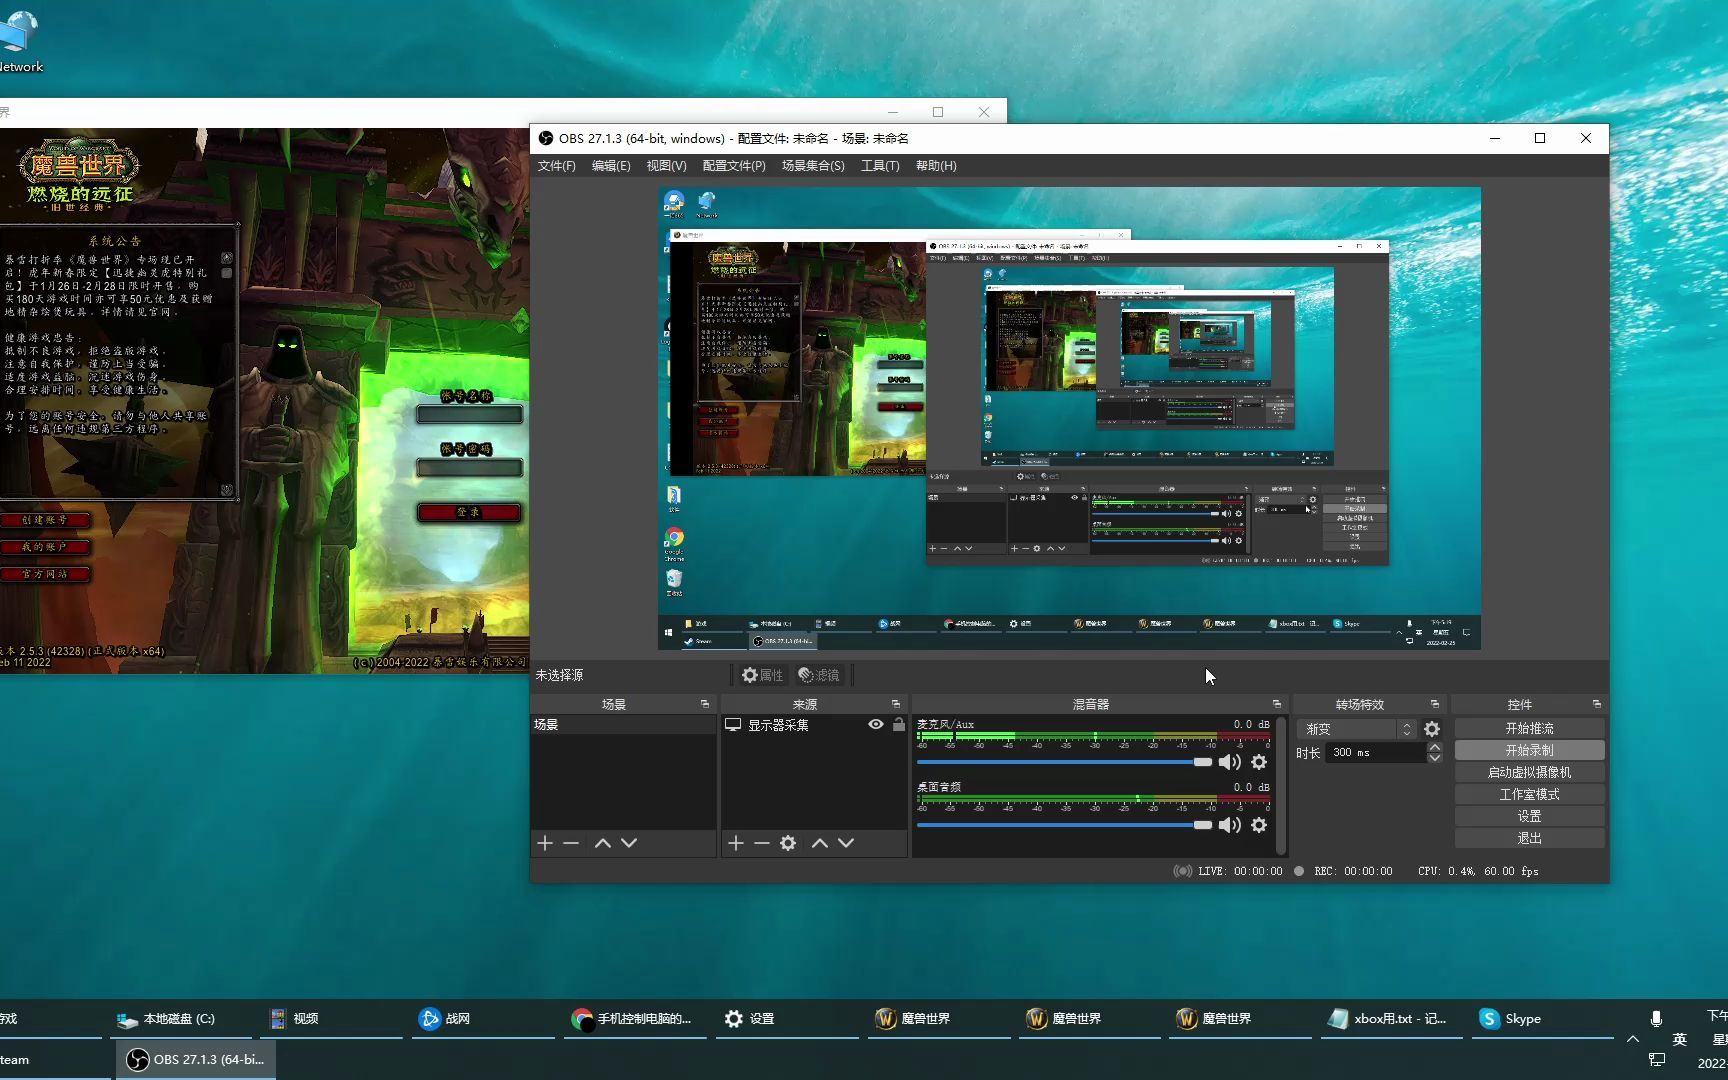Mute the 麦克风/Aux channel
The height and width of the screenshot is (1080, 1728).
pos(1229,762)
